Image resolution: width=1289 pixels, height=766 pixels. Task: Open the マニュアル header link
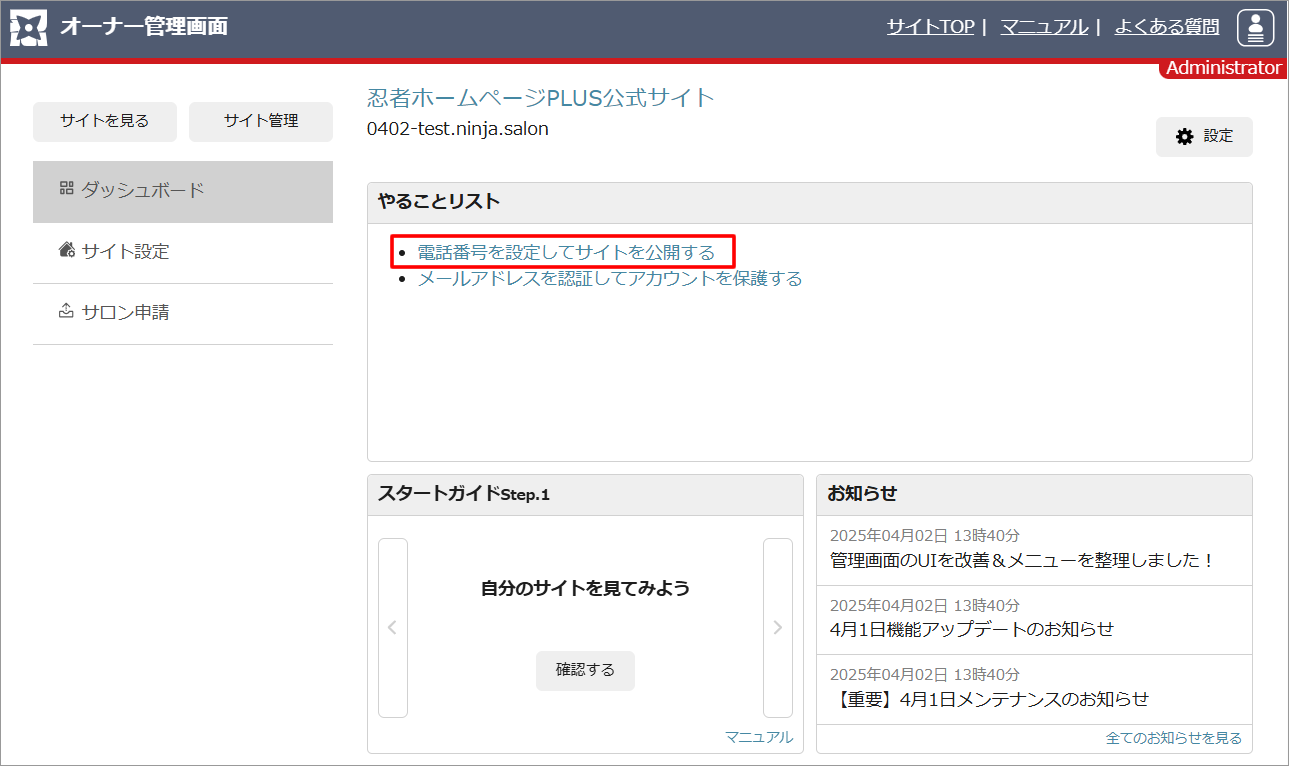(1043, 27)
